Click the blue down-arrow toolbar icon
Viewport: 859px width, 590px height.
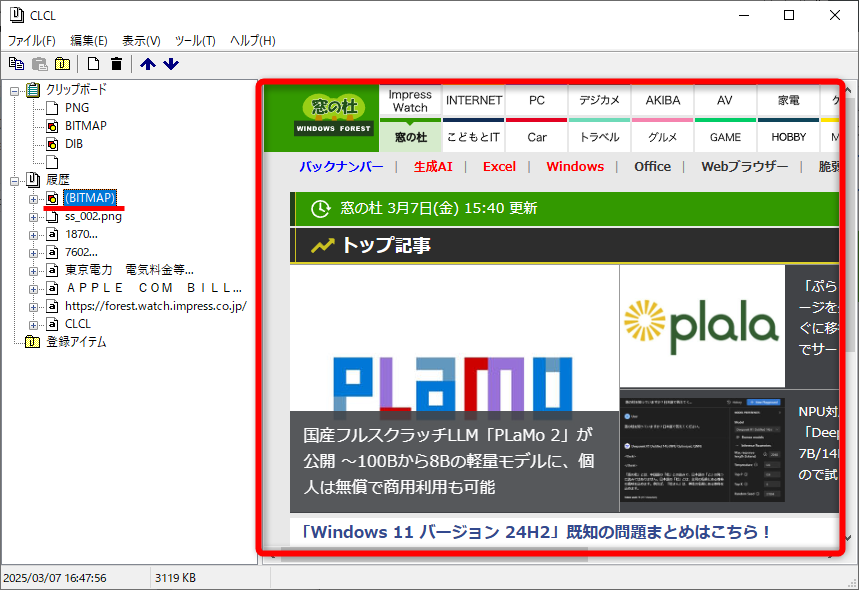(170, 63)
